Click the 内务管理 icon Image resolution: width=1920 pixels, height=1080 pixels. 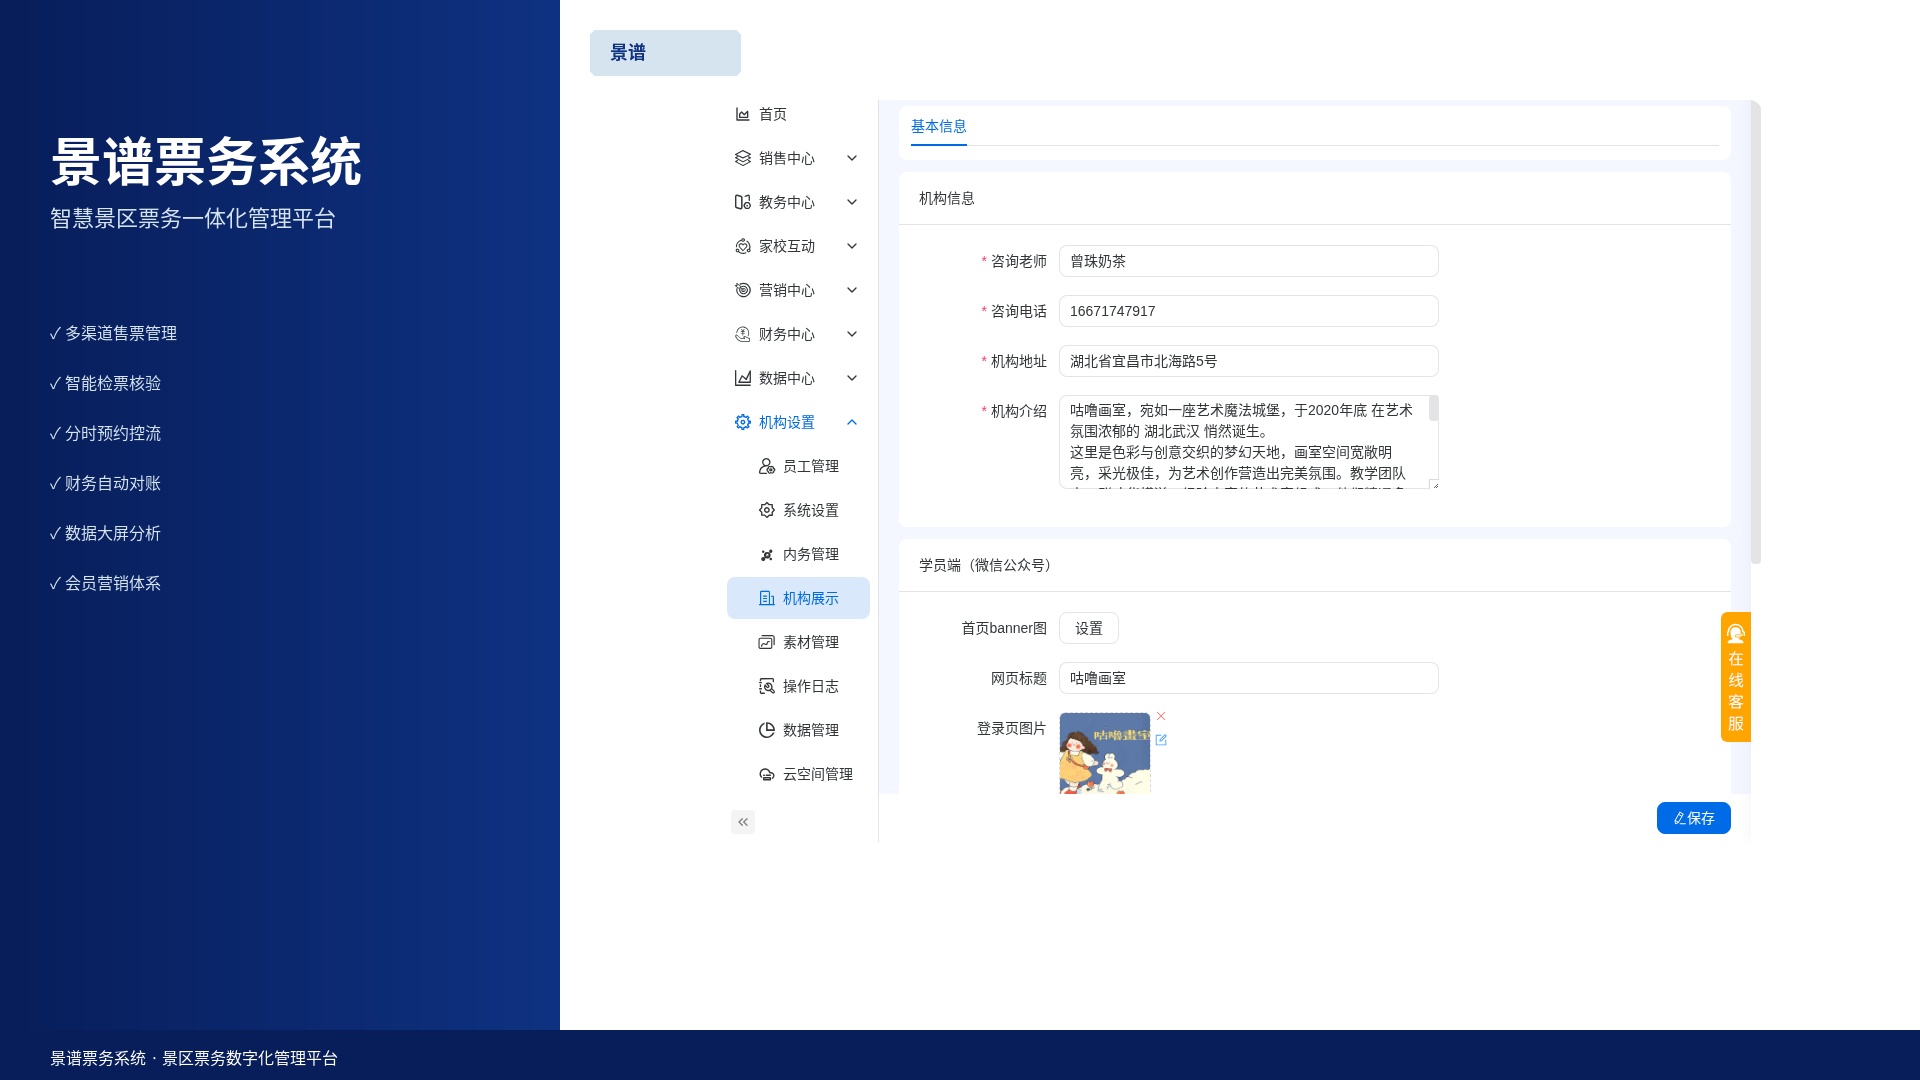[767, 554]
